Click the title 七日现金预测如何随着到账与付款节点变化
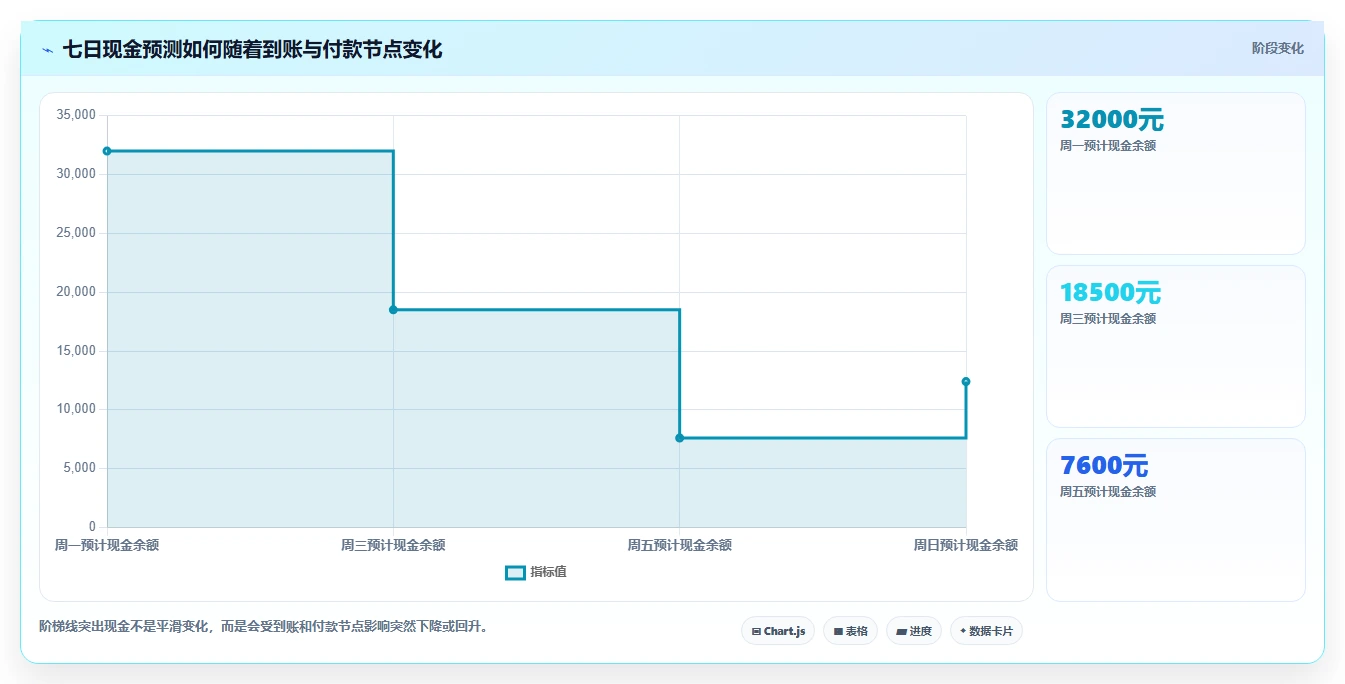This screenshot has height=684, width=1345. click(x=252, y=49)
